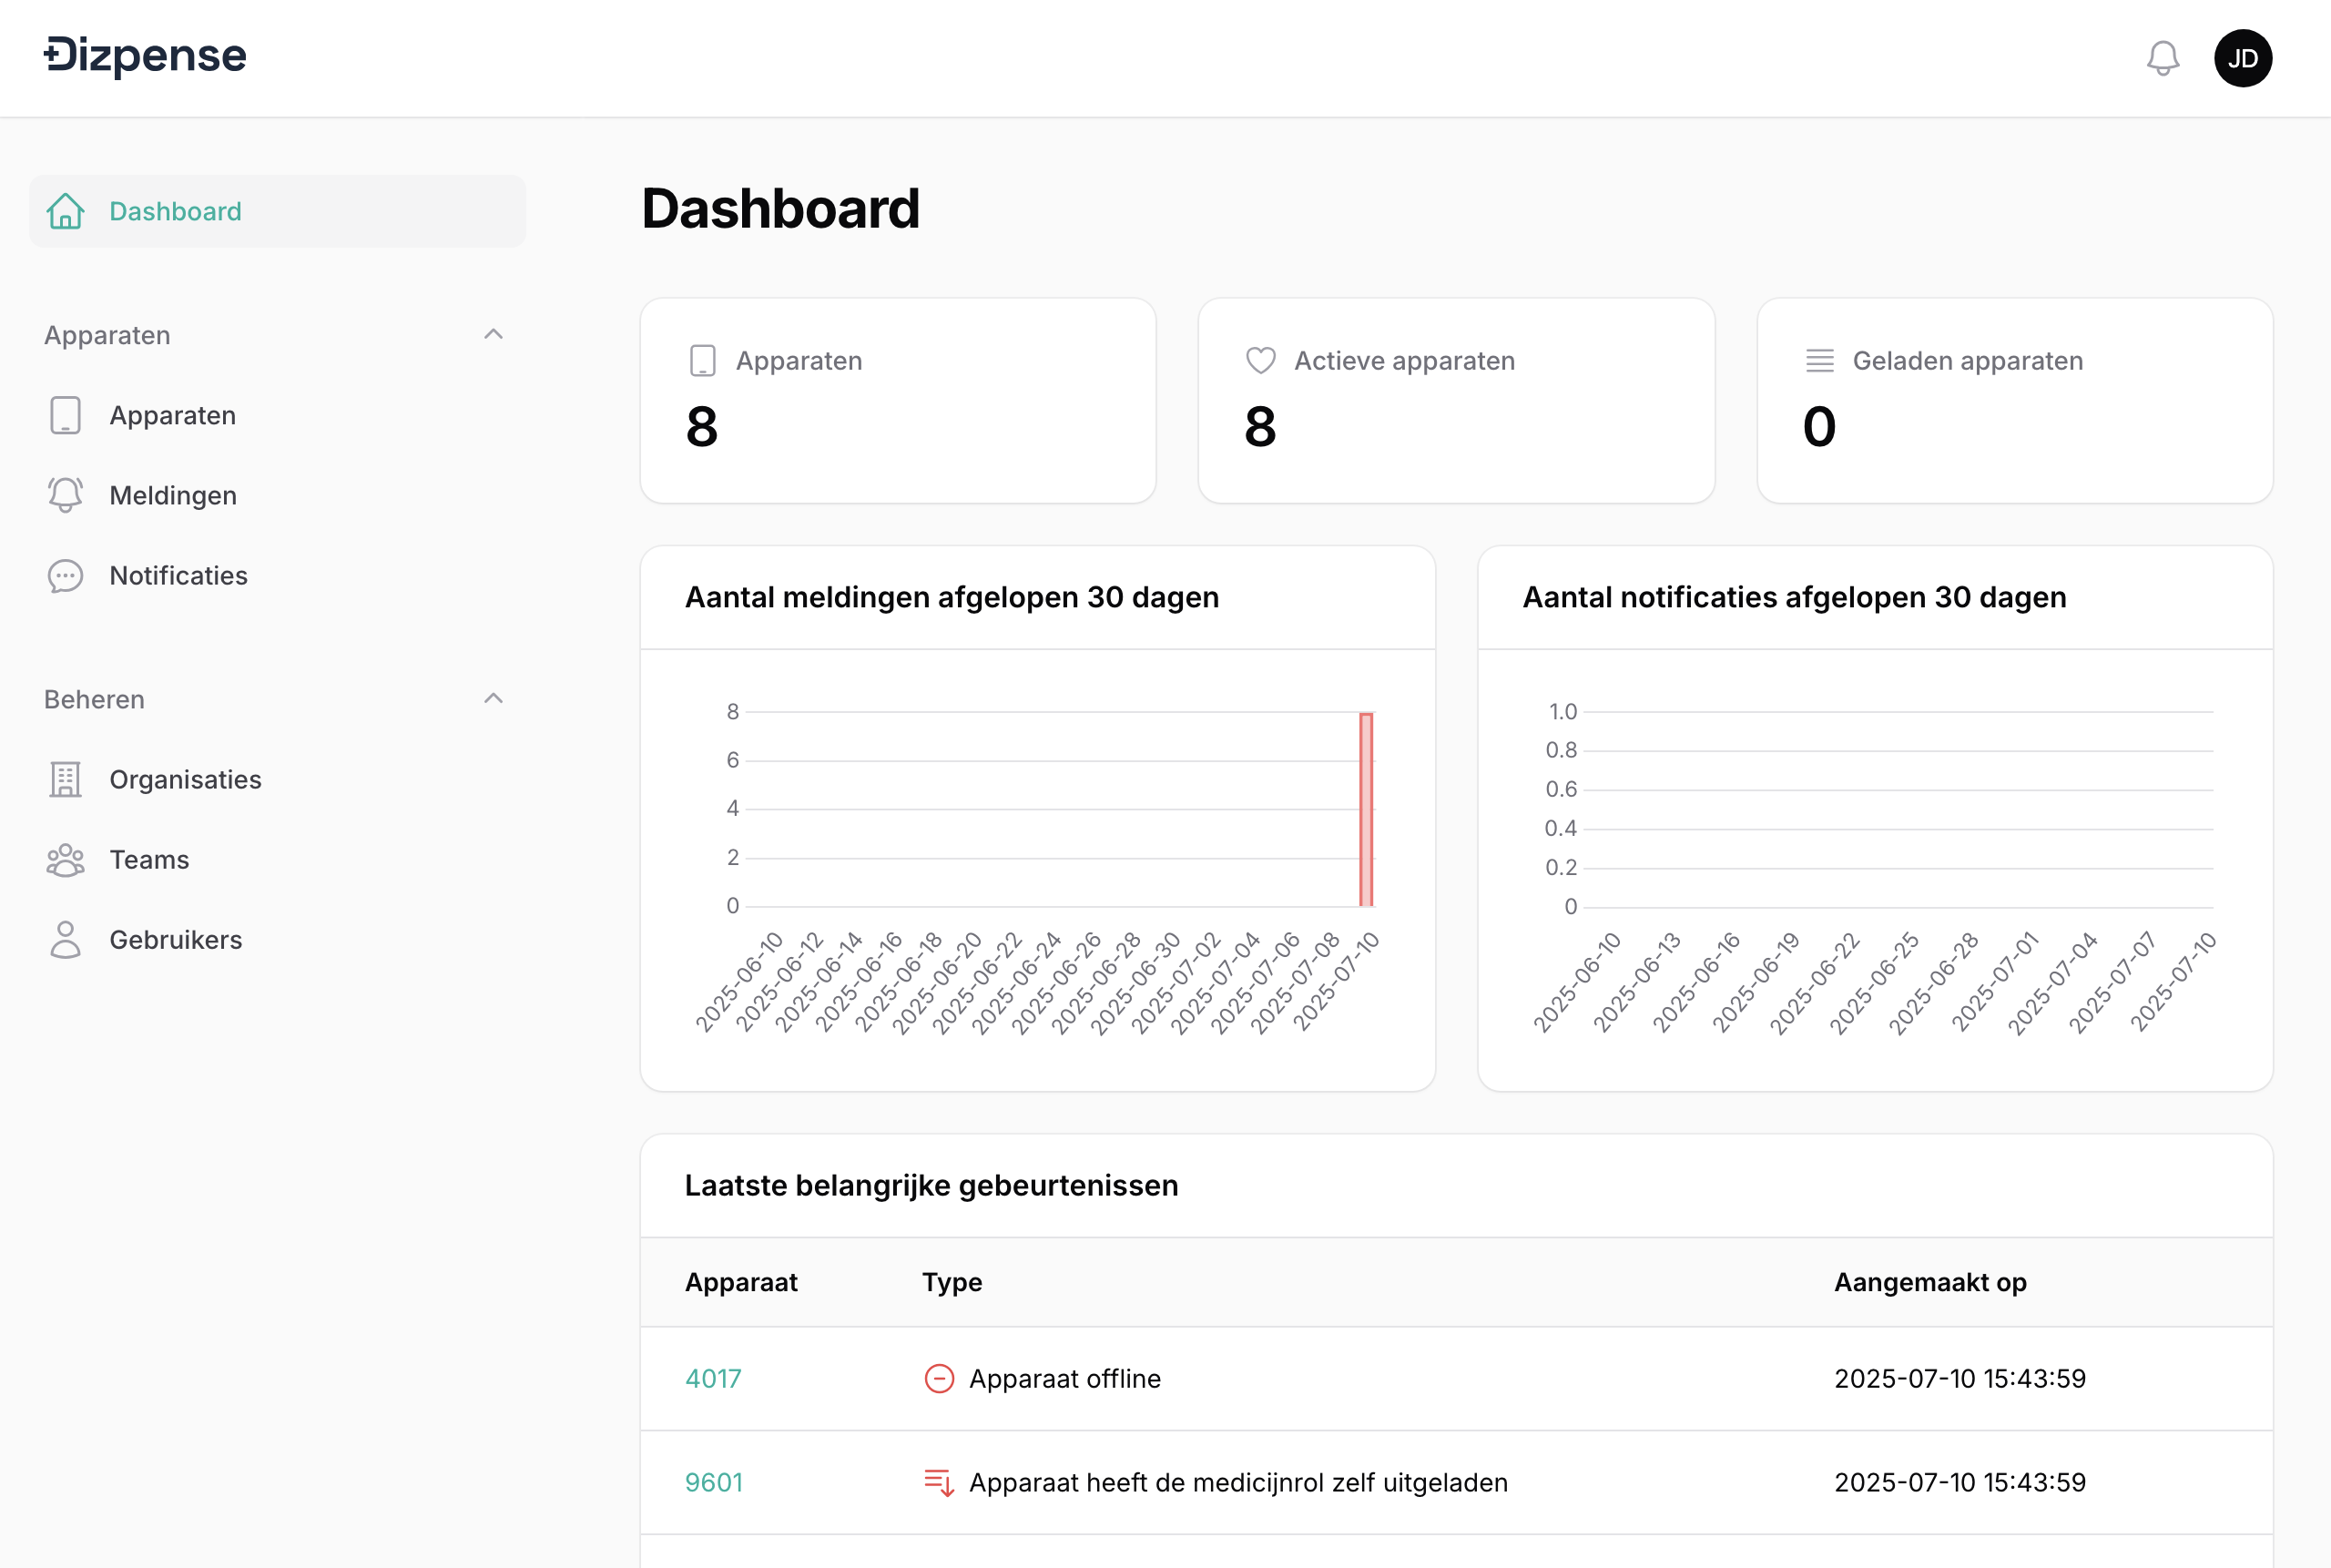Viewport: 2331px width, 1568px height.
Task: Click the Geladen apparaten card
Action: [x=2014, y=400]
